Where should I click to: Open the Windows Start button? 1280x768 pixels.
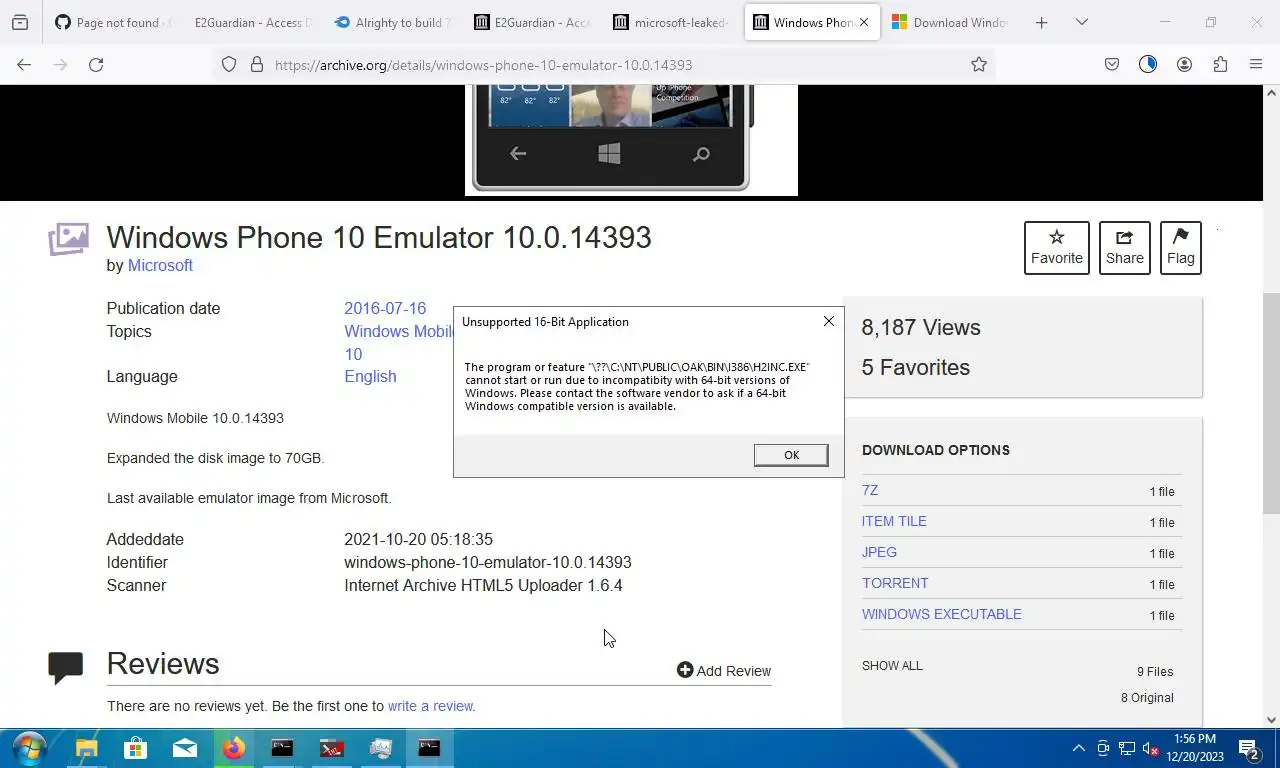[30, 748]
